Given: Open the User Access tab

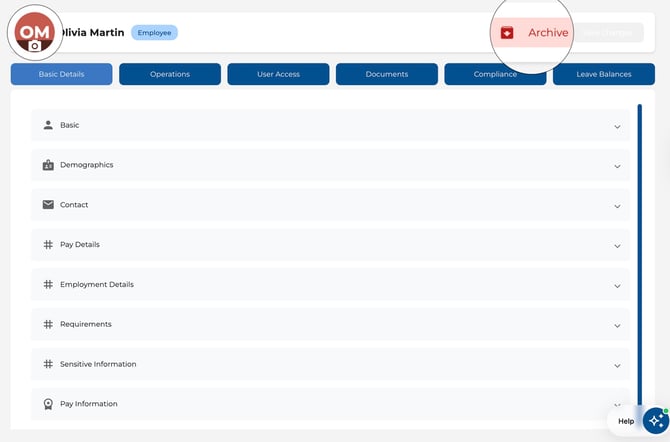Looking at the screenshot, I should click(278, 74).
